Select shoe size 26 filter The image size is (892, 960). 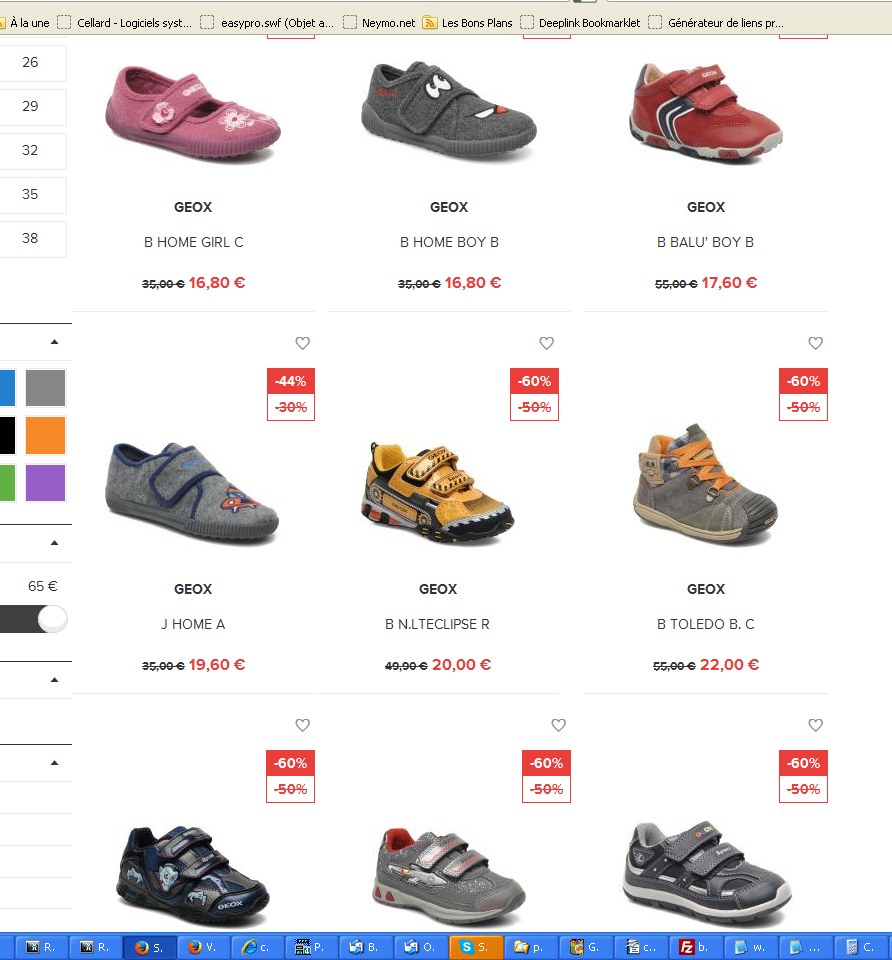tap(31, 62)
